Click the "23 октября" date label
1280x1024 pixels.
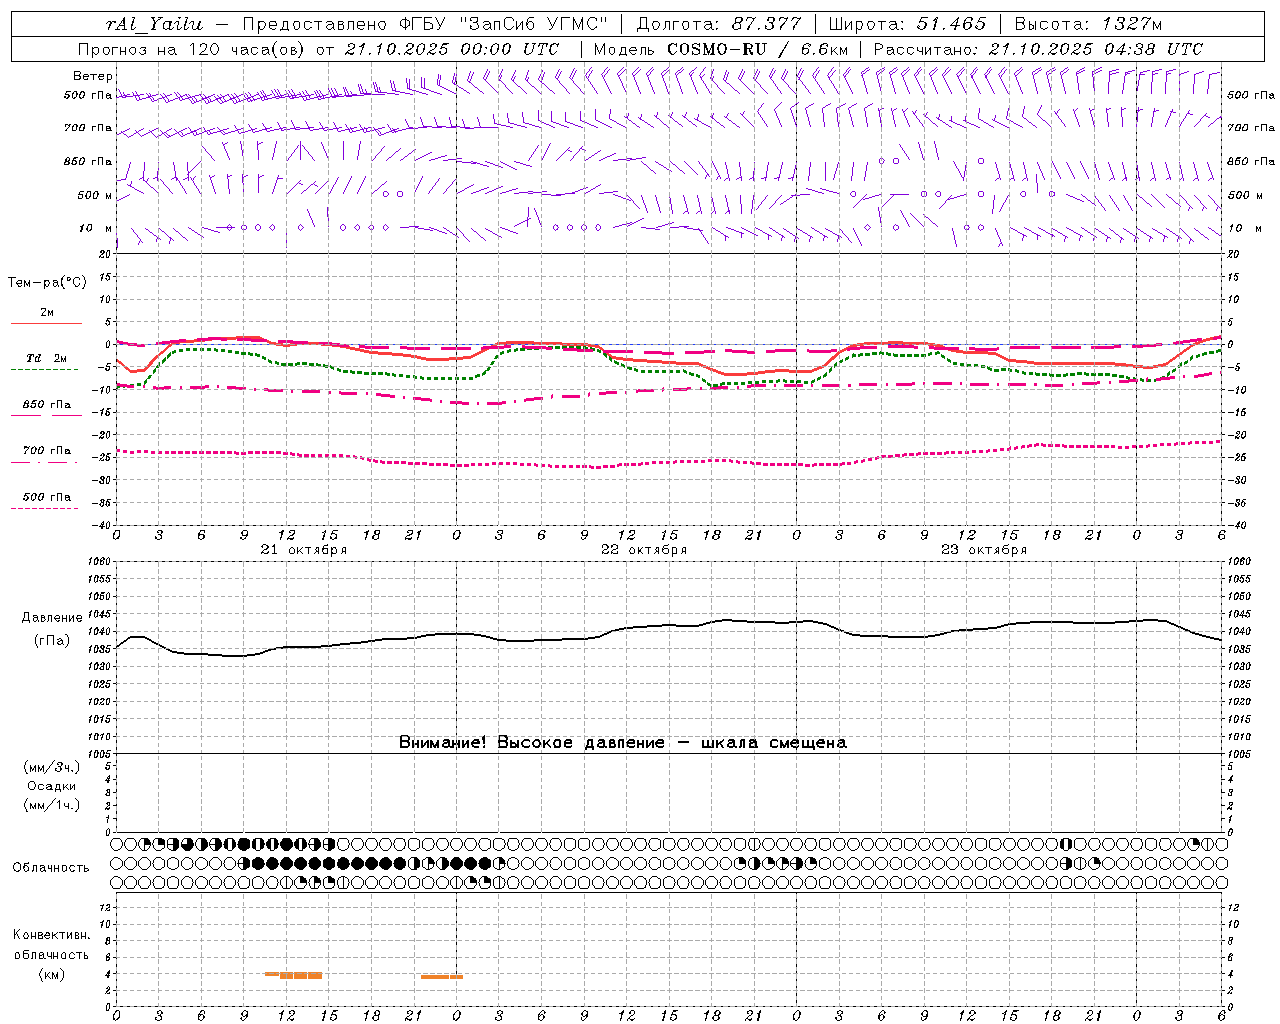point(984,550)
